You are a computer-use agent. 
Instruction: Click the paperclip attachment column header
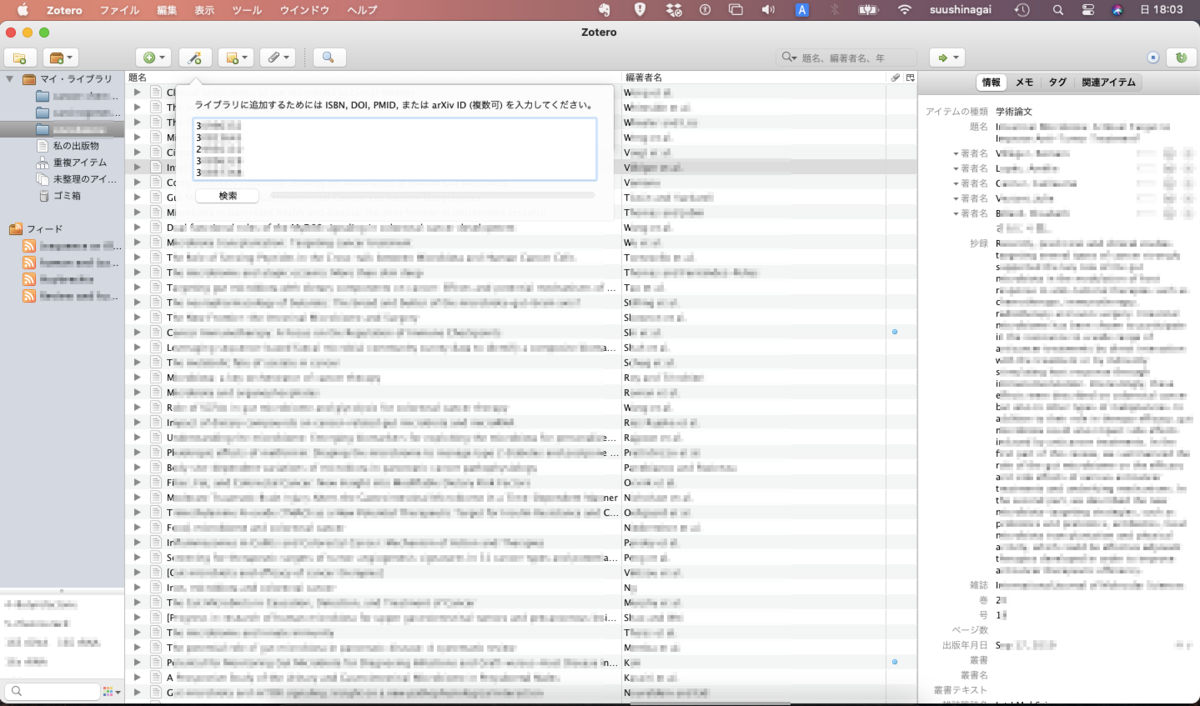(896, 77)
